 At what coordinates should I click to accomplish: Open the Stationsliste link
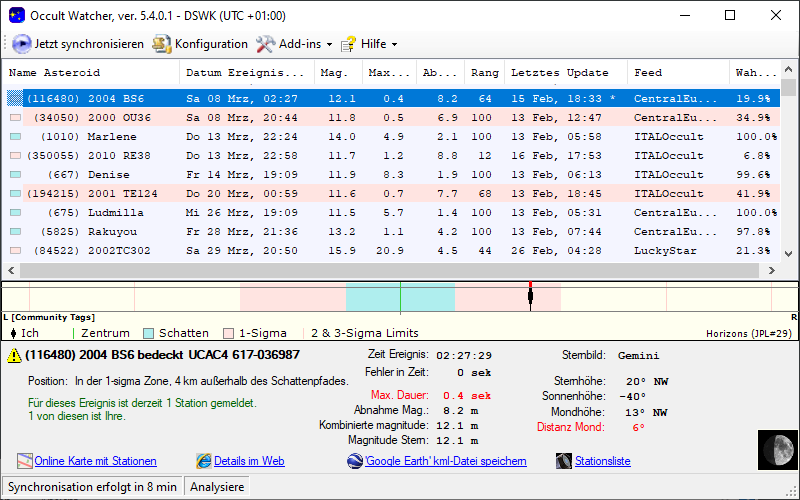tap(603, 461)
